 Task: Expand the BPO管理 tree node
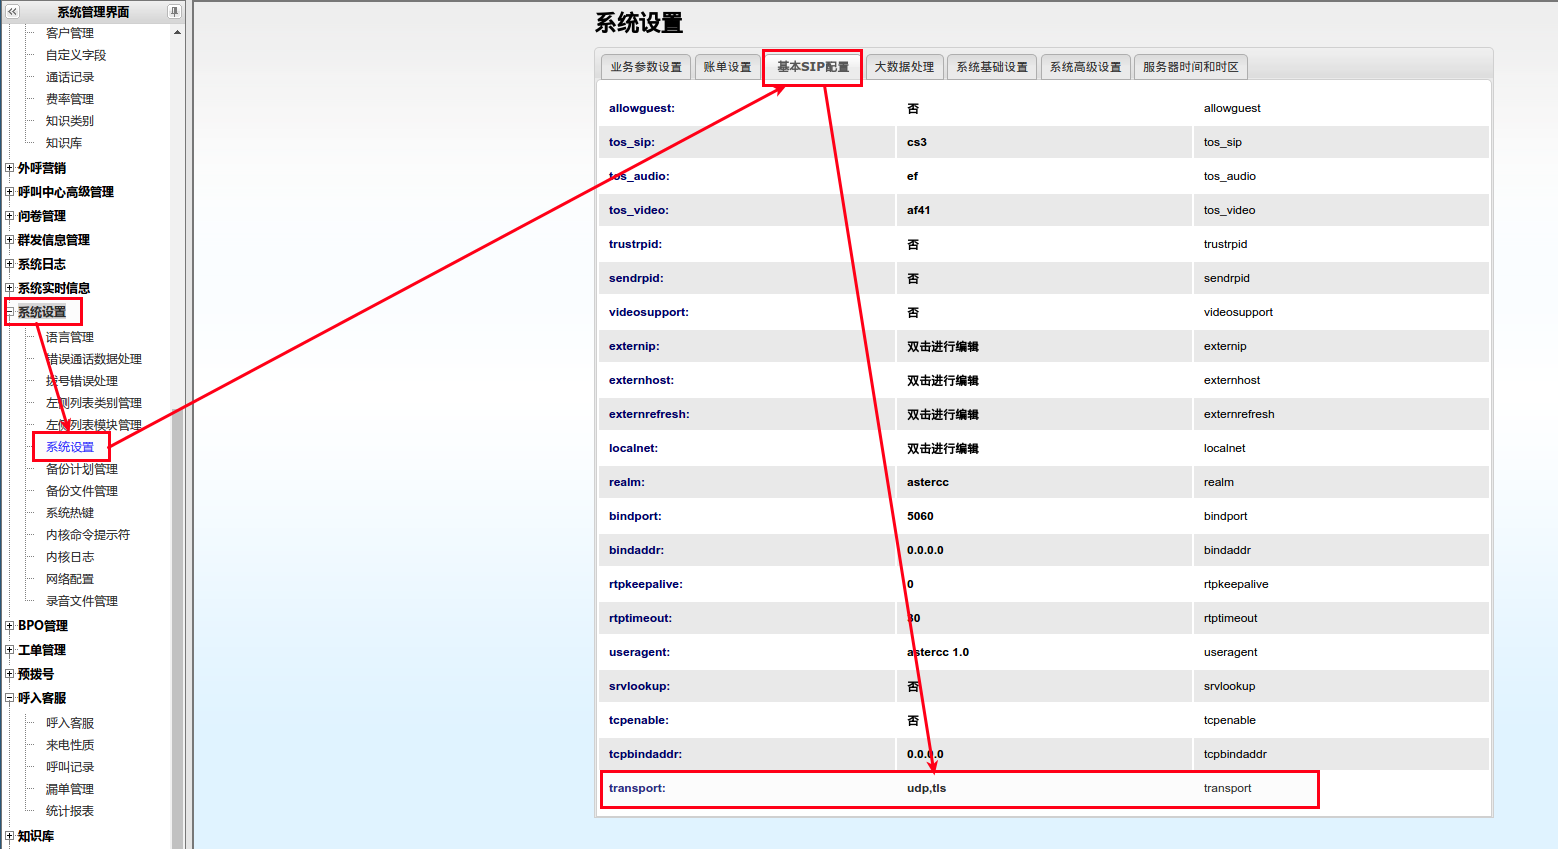pyautogui.click(x=9, y=626)
